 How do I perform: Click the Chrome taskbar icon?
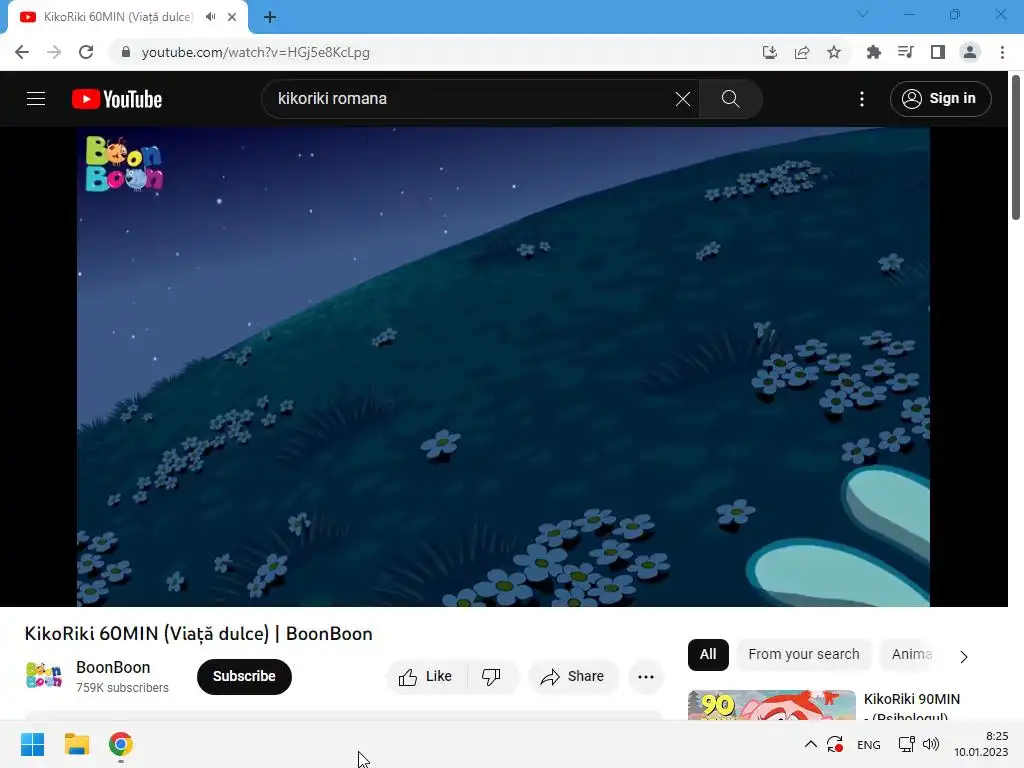[x=121, y=744]
